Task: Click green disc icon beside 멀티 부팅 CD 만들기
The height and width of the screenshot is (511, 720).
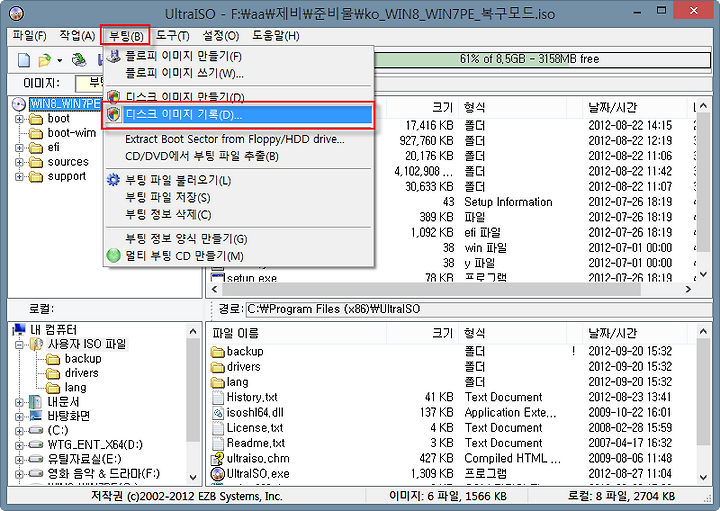Action: [113, 255]
